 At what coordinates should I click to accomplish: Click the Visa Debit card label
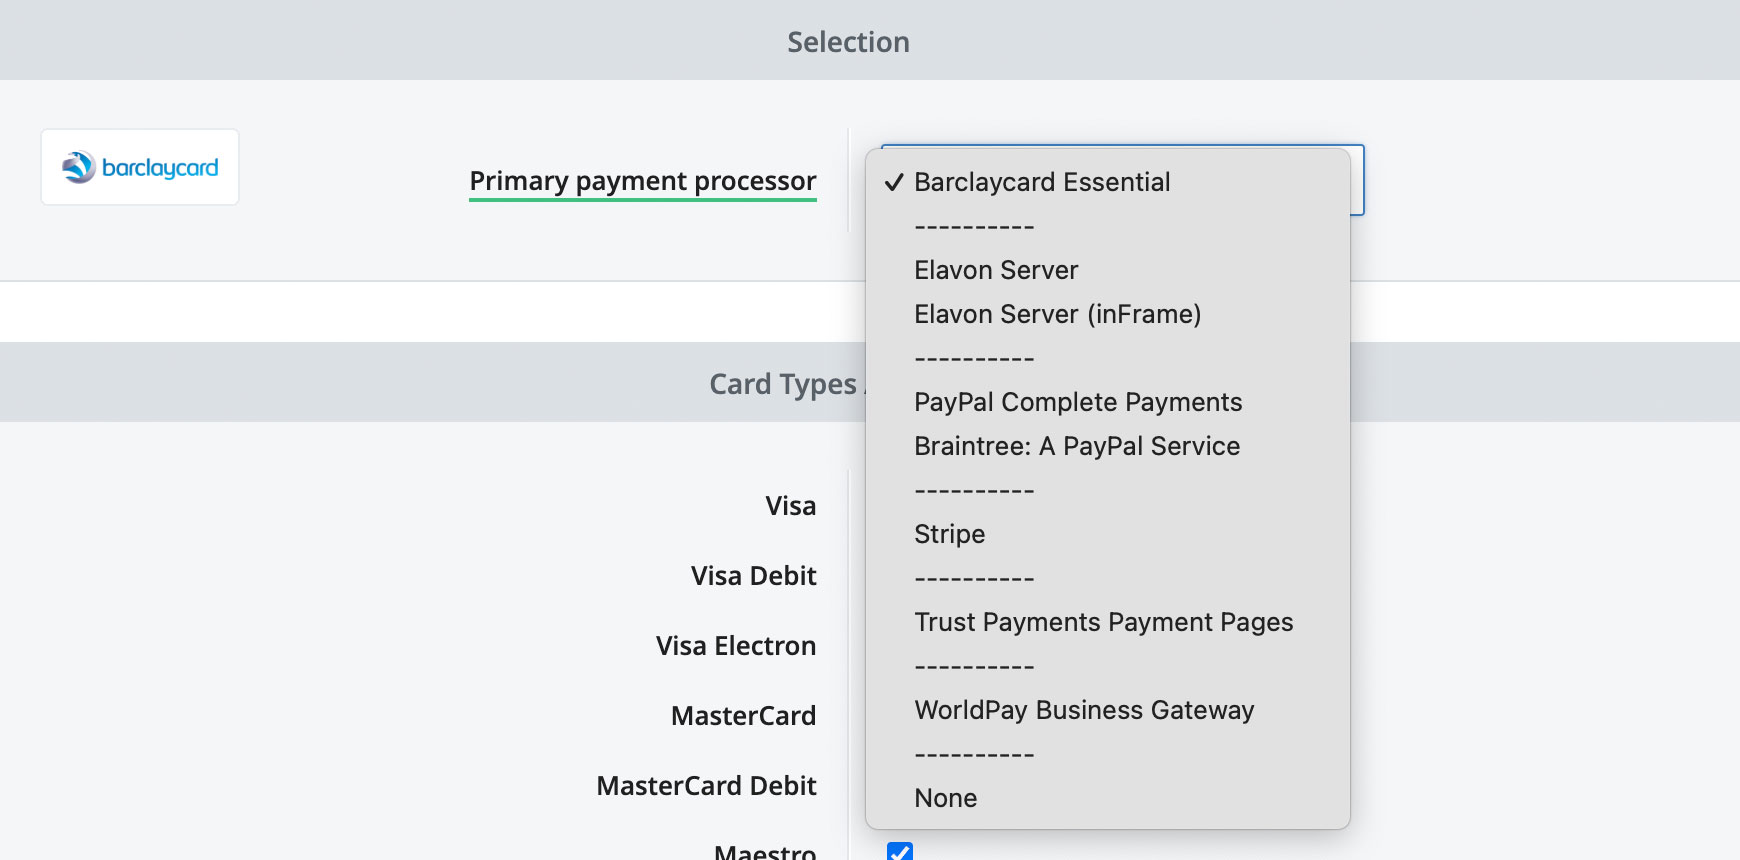(753, 576)
